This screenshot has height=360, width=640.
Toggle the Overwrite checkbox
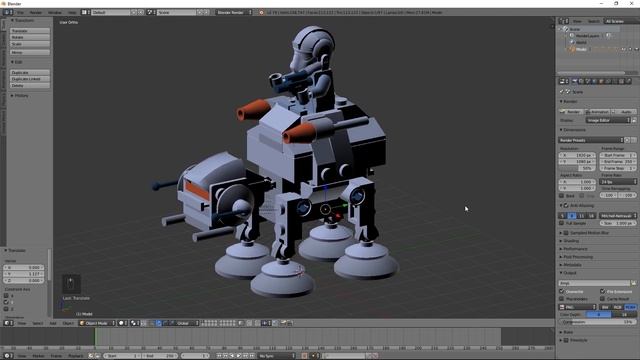[562, 291]
